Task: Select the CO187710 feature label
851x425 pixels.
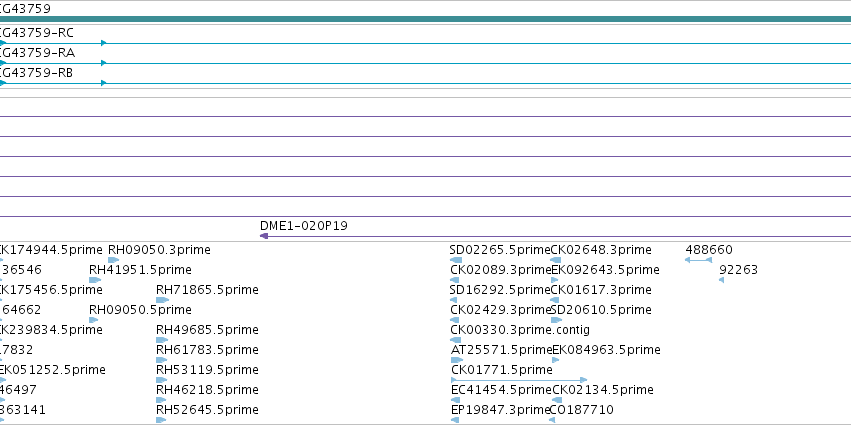Action: 582,410
